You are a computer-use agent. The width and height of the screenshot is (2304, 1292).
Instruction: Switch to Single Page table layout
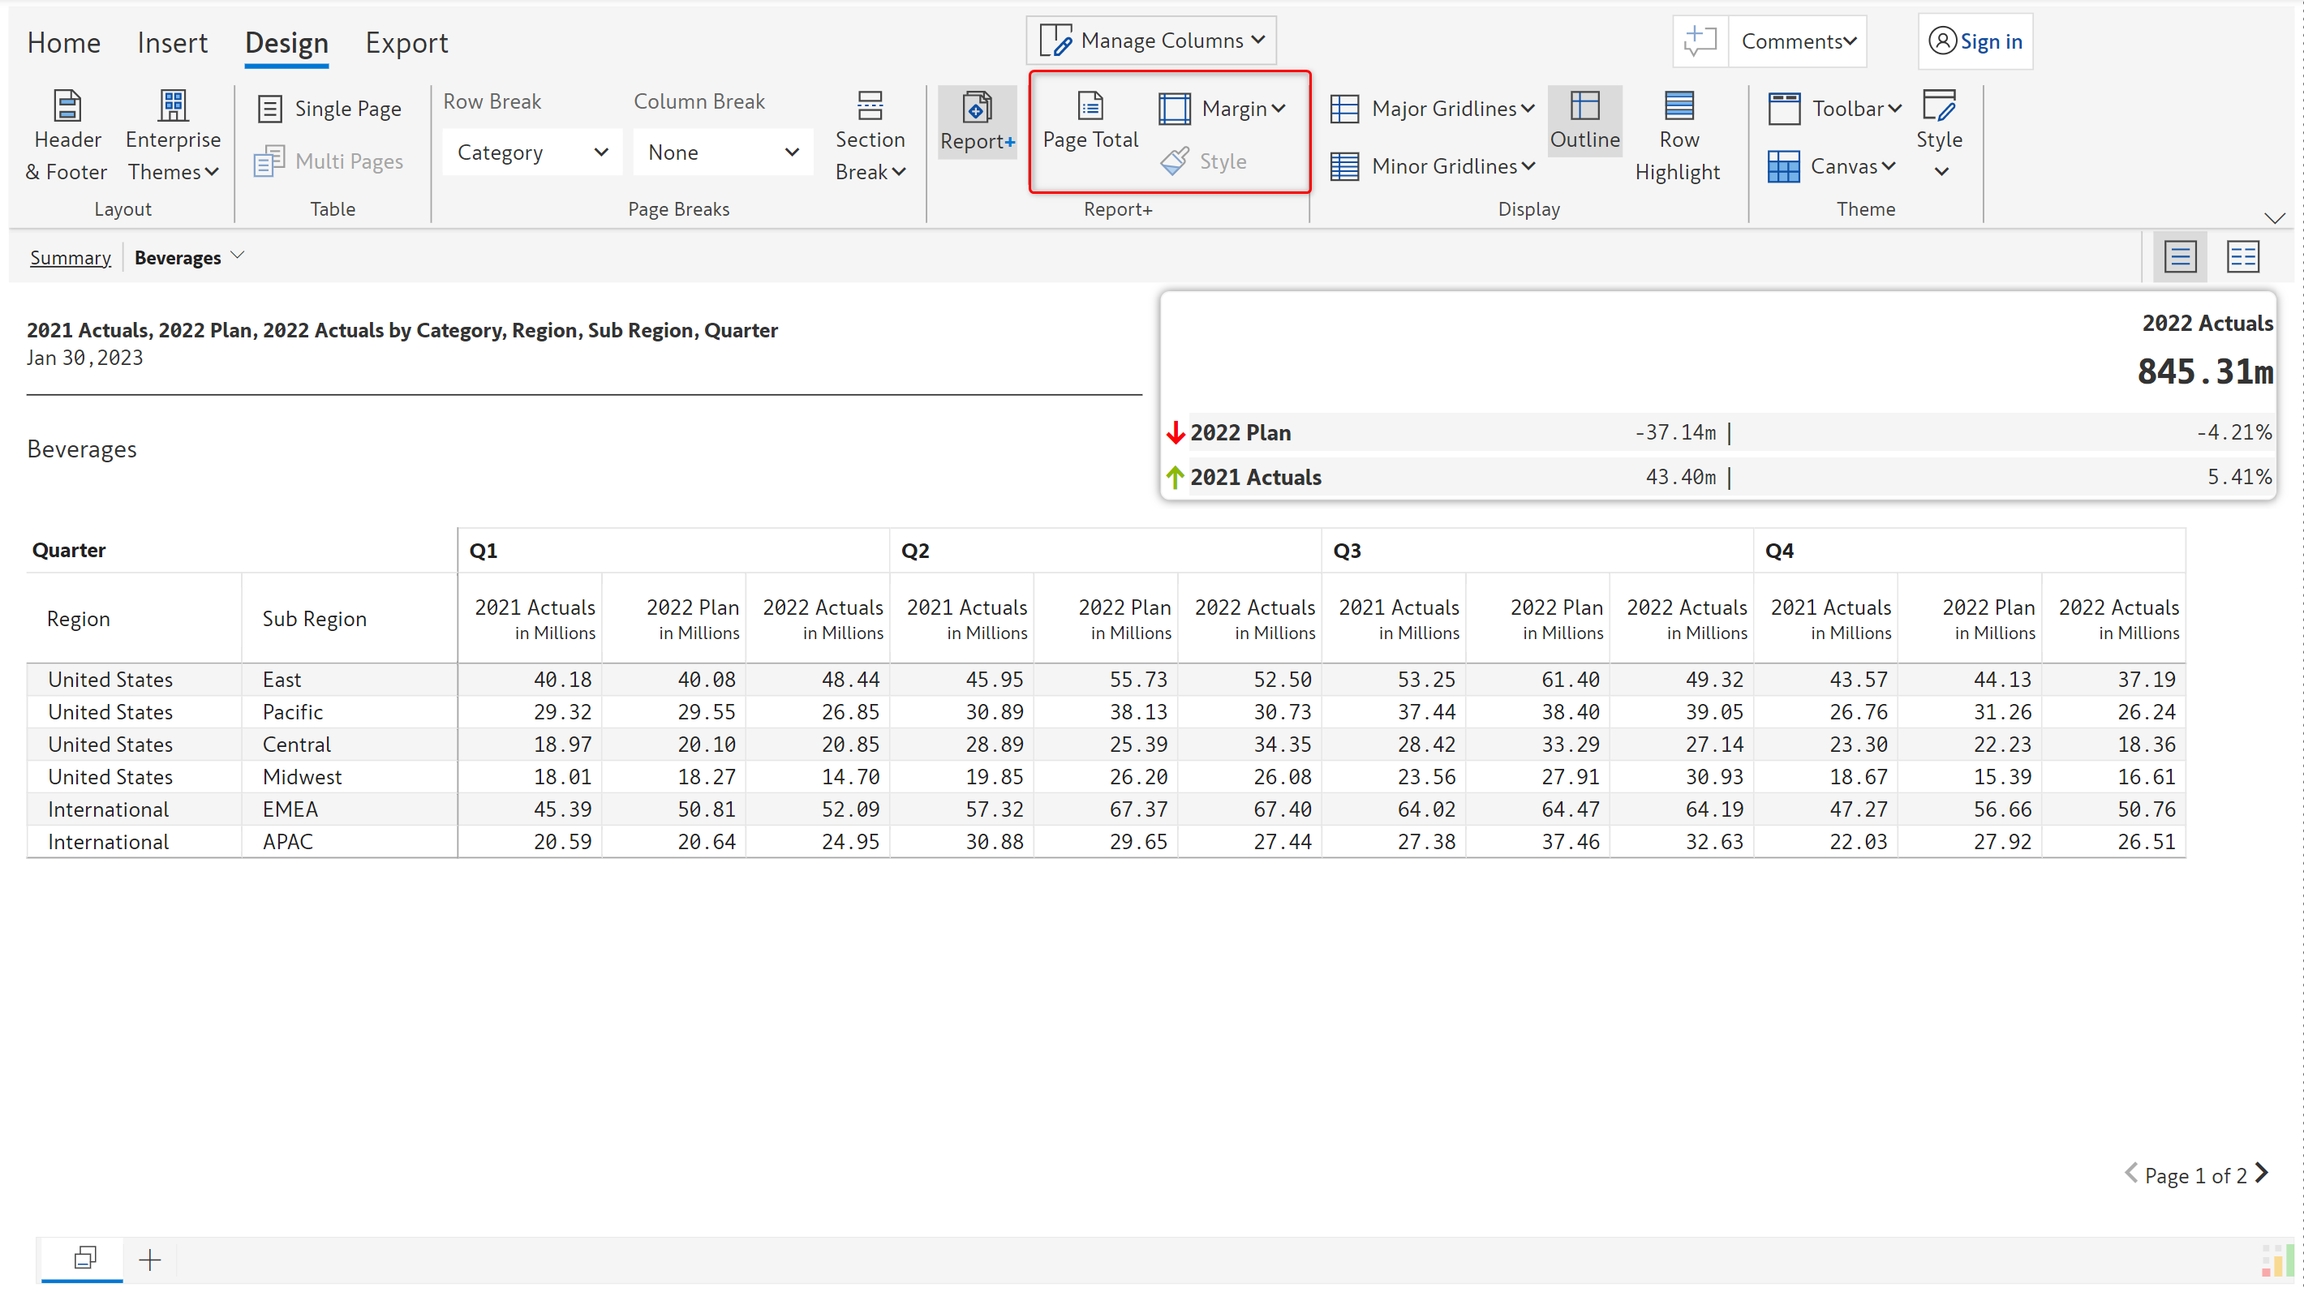[330, 108]
